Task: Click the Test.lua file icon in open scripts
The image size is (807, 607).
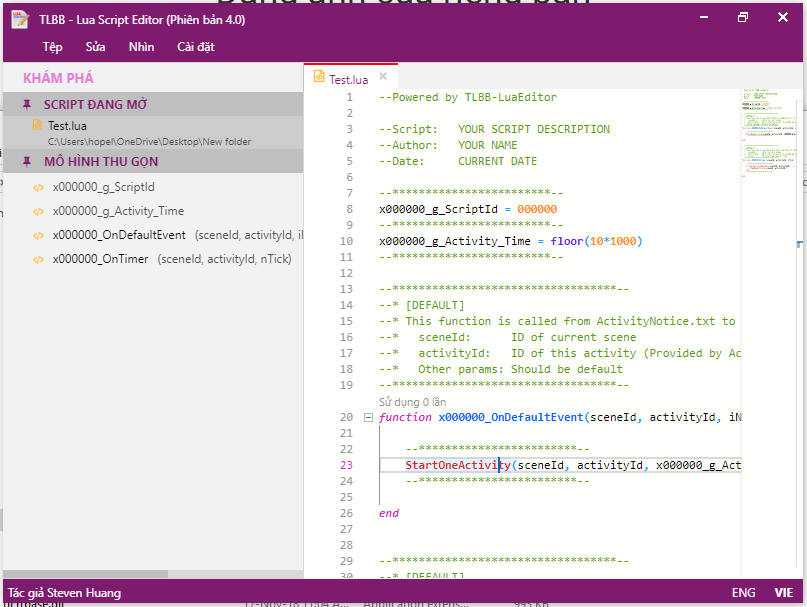Action: tap(37, 125)
